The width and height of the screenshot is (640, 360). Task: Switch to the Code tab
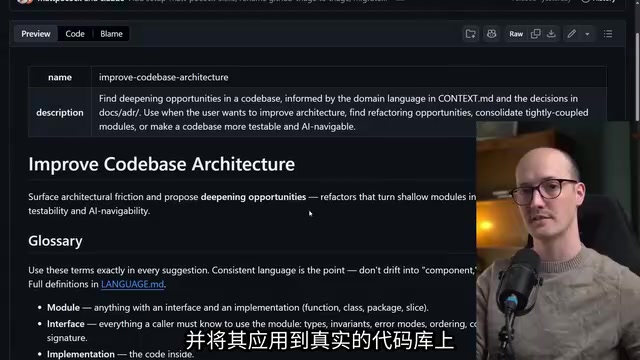tap(75, 34)
